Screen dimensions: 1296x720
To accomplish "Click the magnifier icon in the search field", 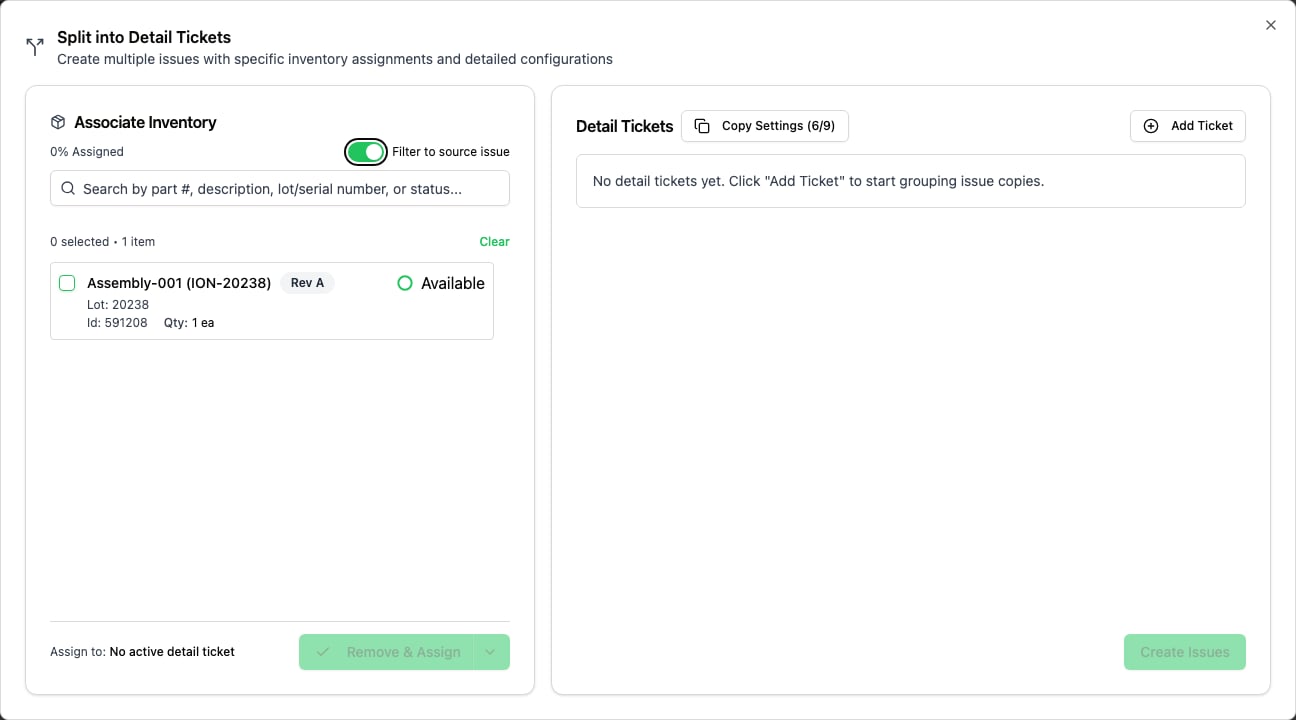I will [68, 188].
